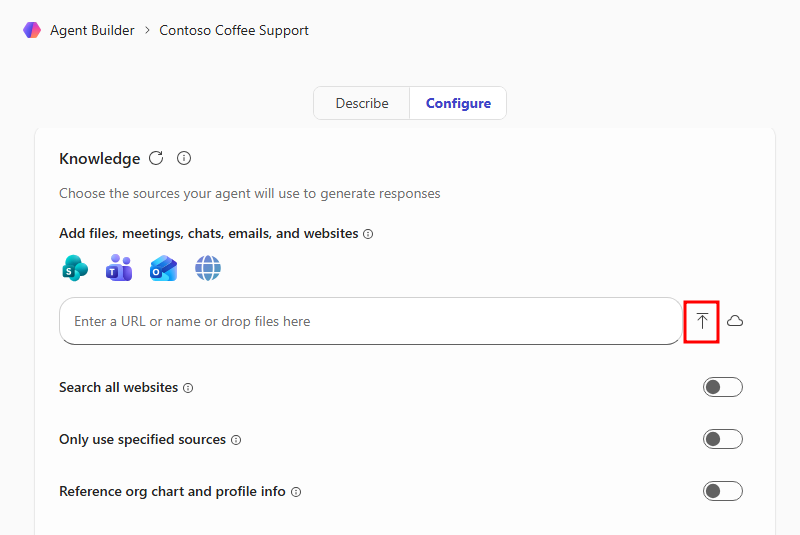Enable the Search all websites toggle

pos(722,387)
